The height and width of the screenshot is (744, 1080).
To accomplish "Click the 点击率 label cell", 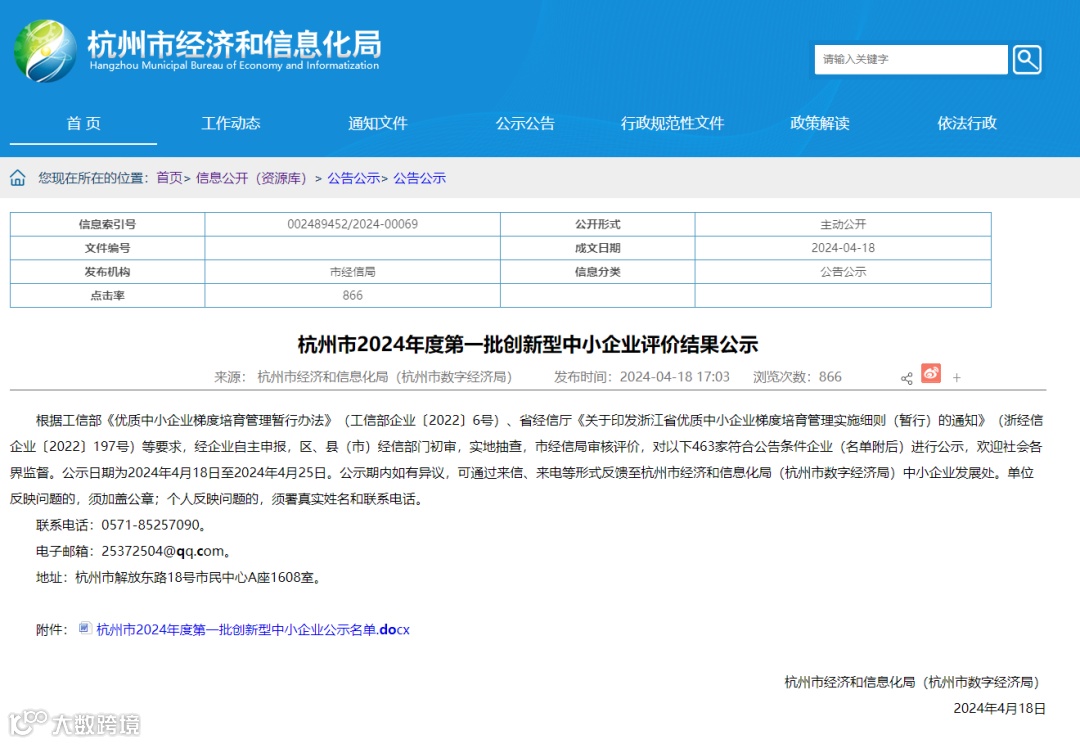I will pos(107,296).
